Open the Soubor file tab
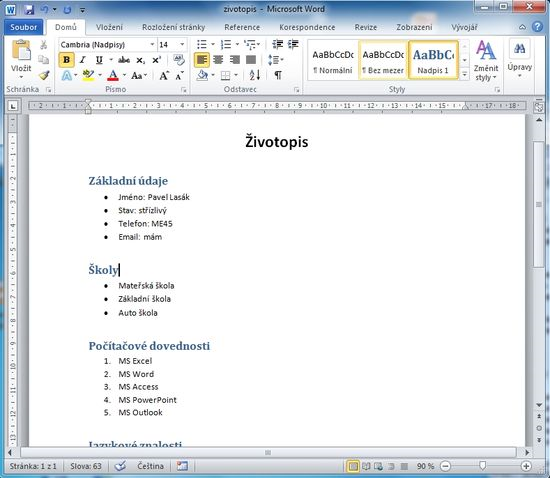 coord(24,27)
